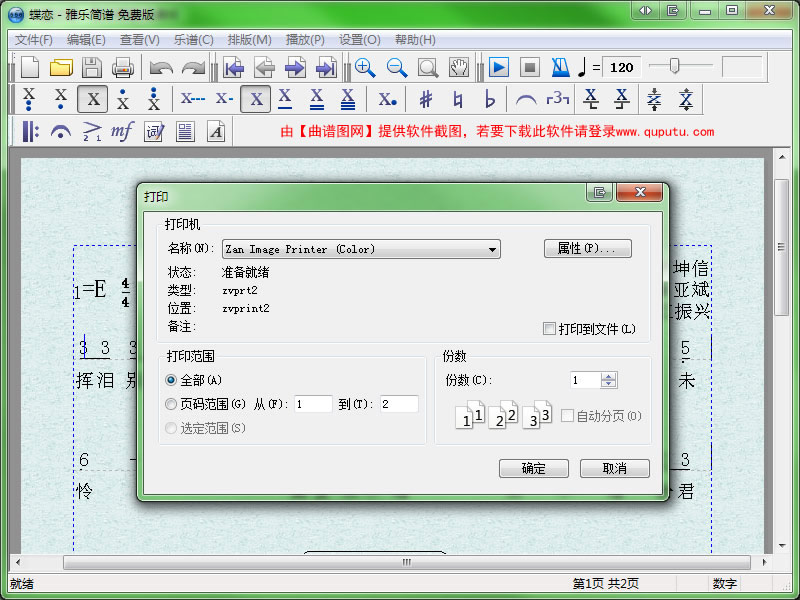Open the 设置(O) menu
Viewport: 800px width, 600px height.
pyautogui.click(x=360, y=40)
